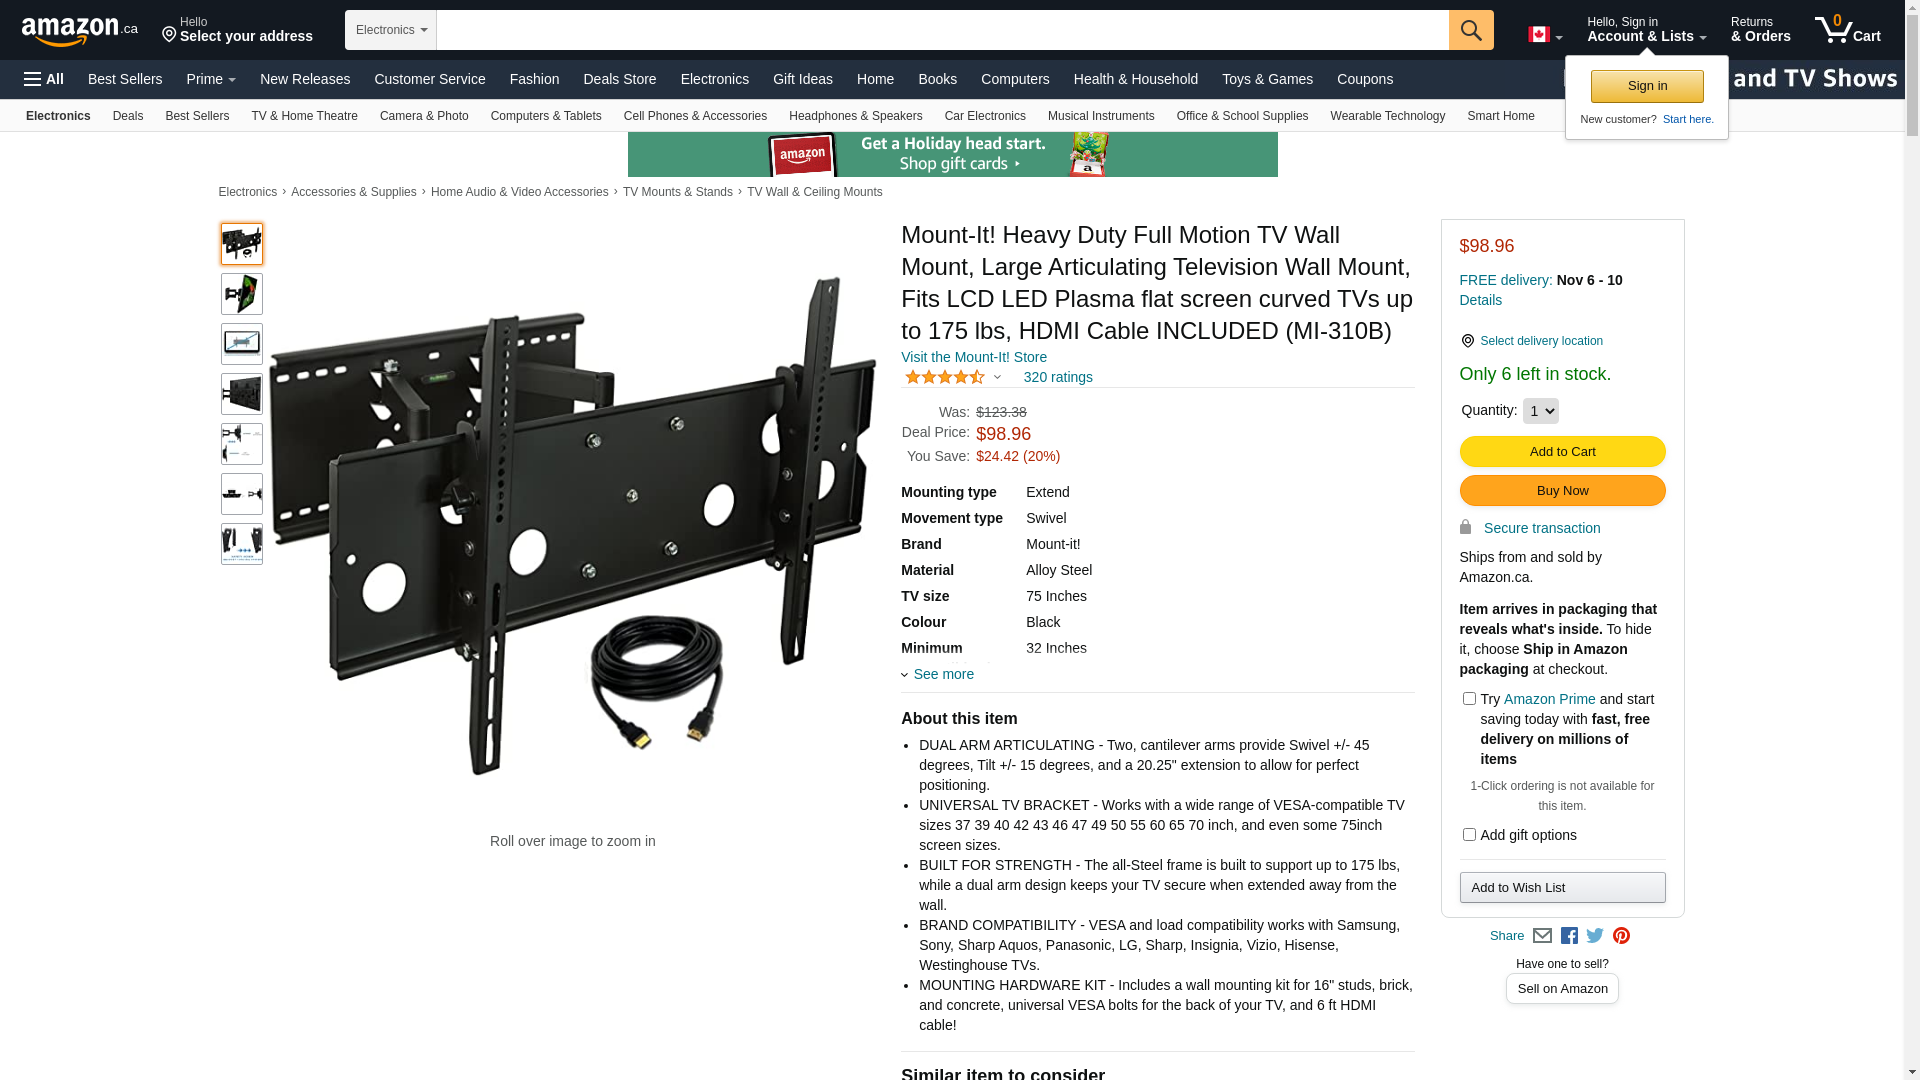Image resolution: width=1920 pixels, height=1080 pixels.
Task: Tick the Try Amazon Prime checkbox
Action: point(1469,699)
